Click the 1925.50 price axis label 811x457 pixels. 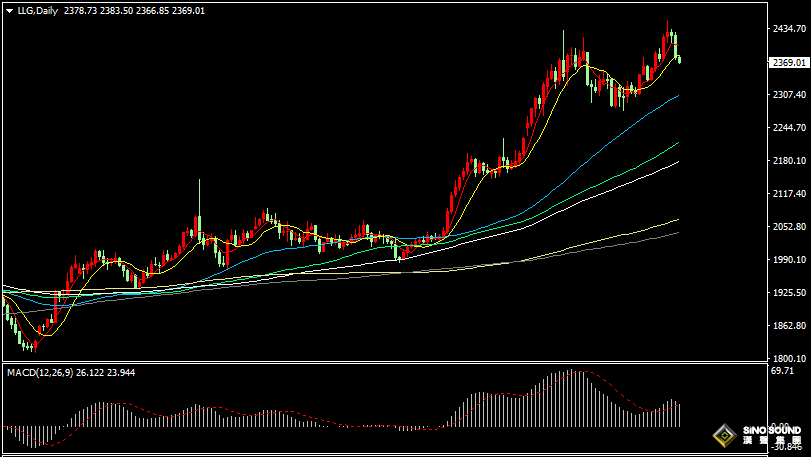789,293
